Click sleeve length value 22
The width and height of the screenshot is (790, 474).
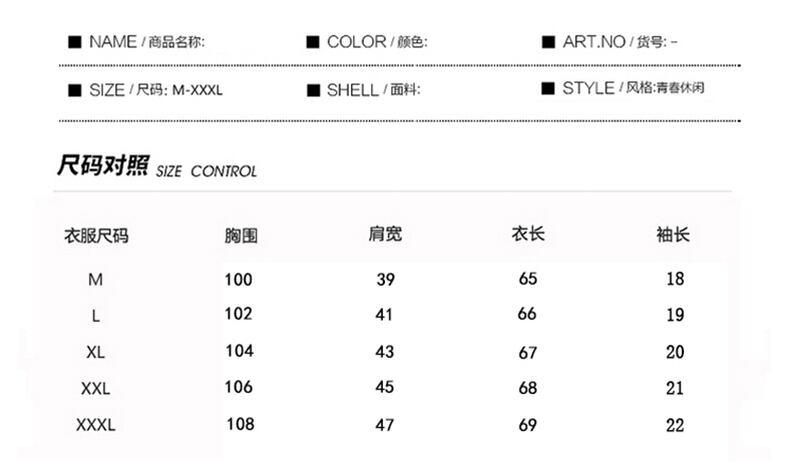(x=675, y=425)
